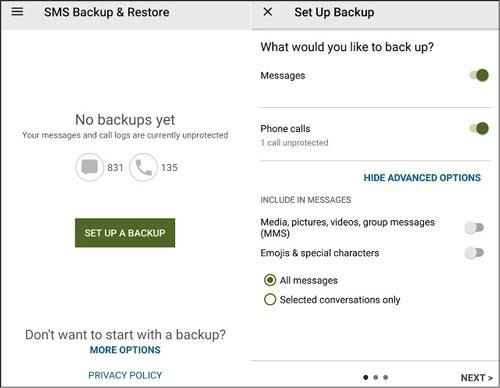Close the Set Up Backup screen
Screen dimensions: 500x388
[268, 12]
